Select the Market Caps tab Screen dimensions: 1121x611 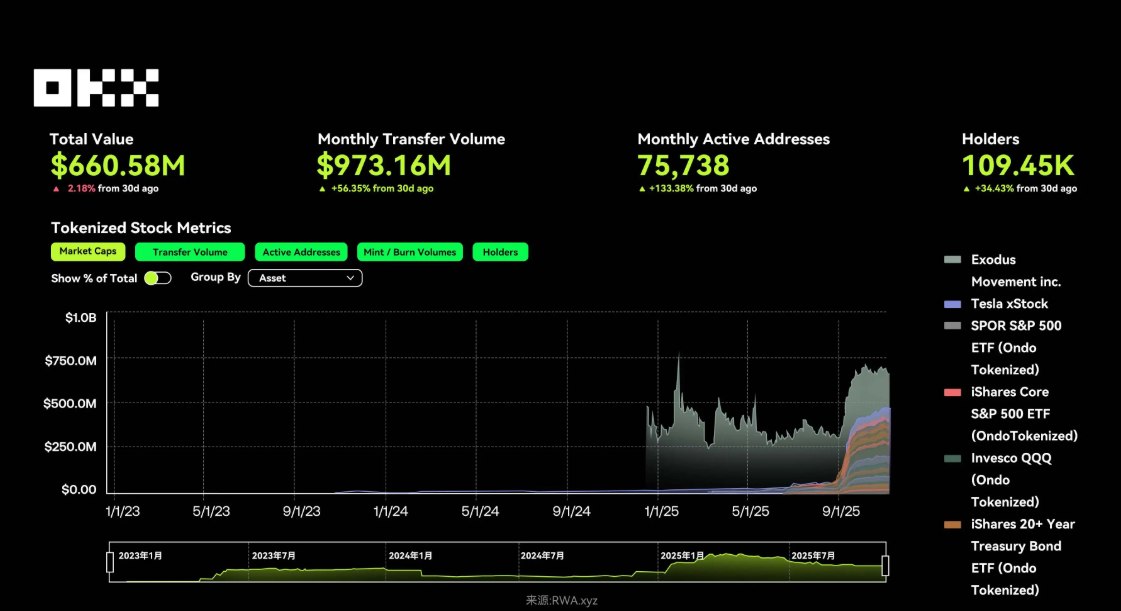click(89, 252)
